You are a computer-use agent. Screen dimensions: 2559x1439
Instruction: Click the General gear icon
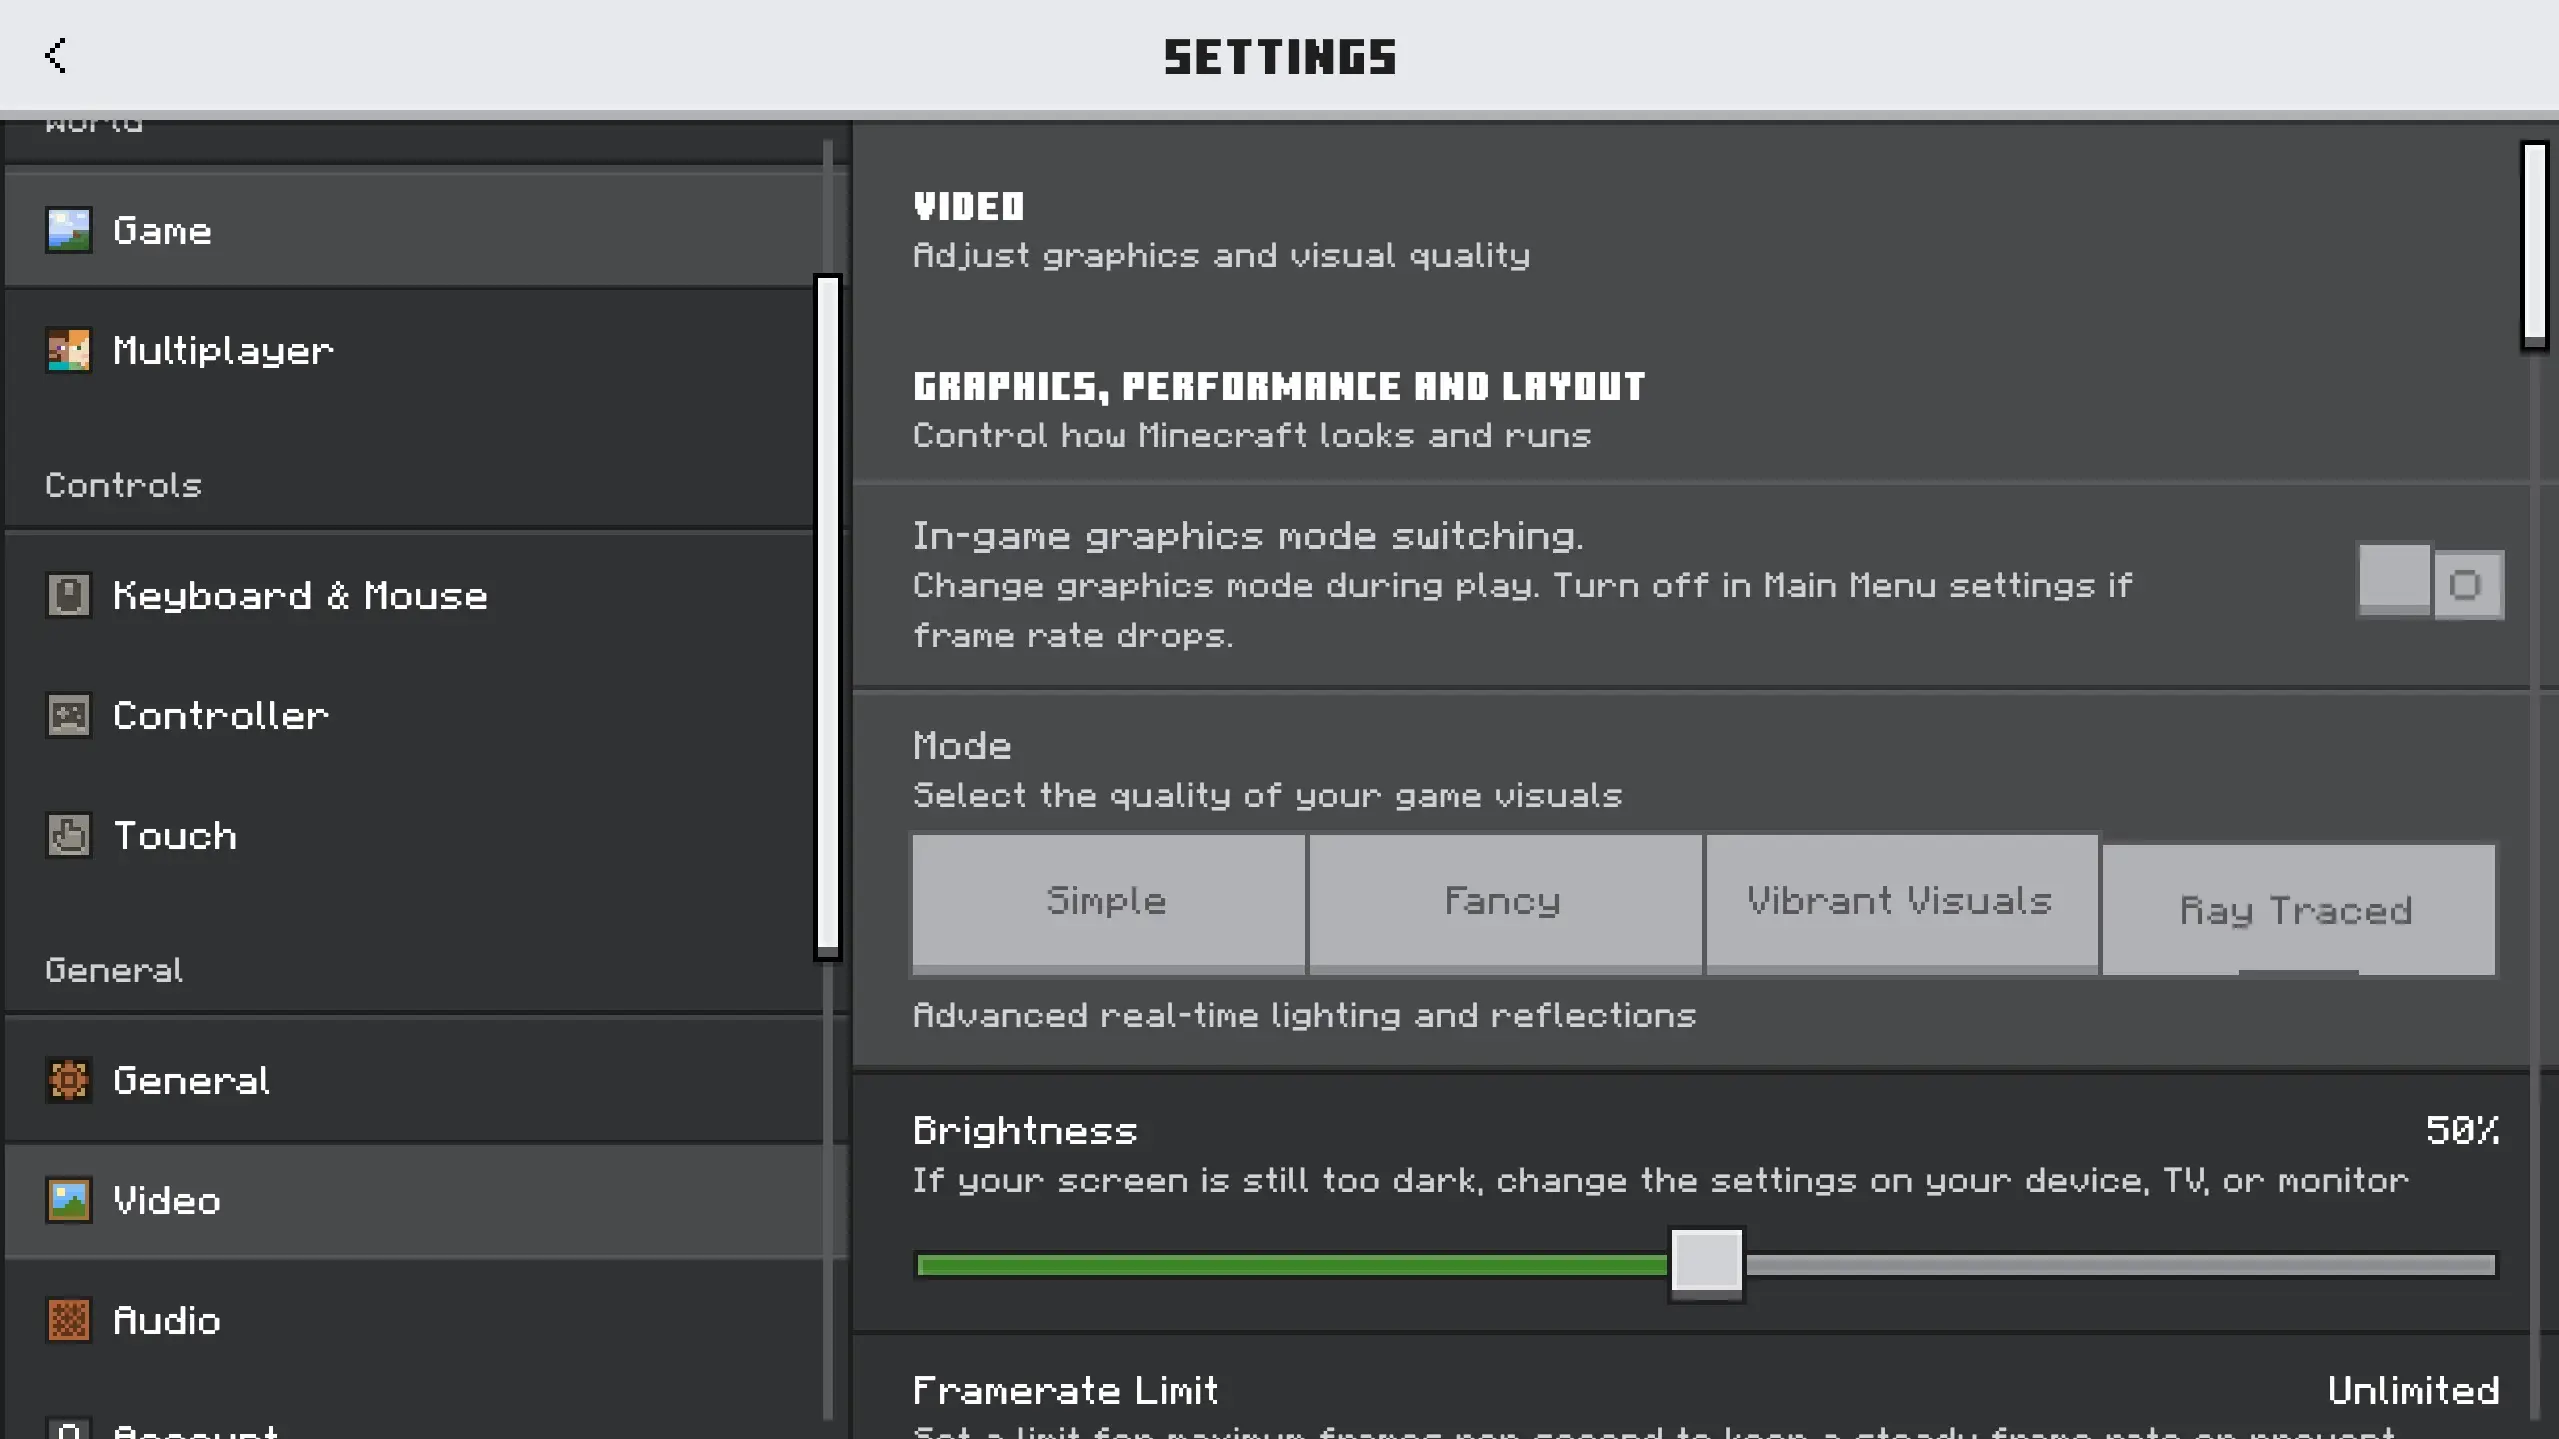pos(69,1081)
